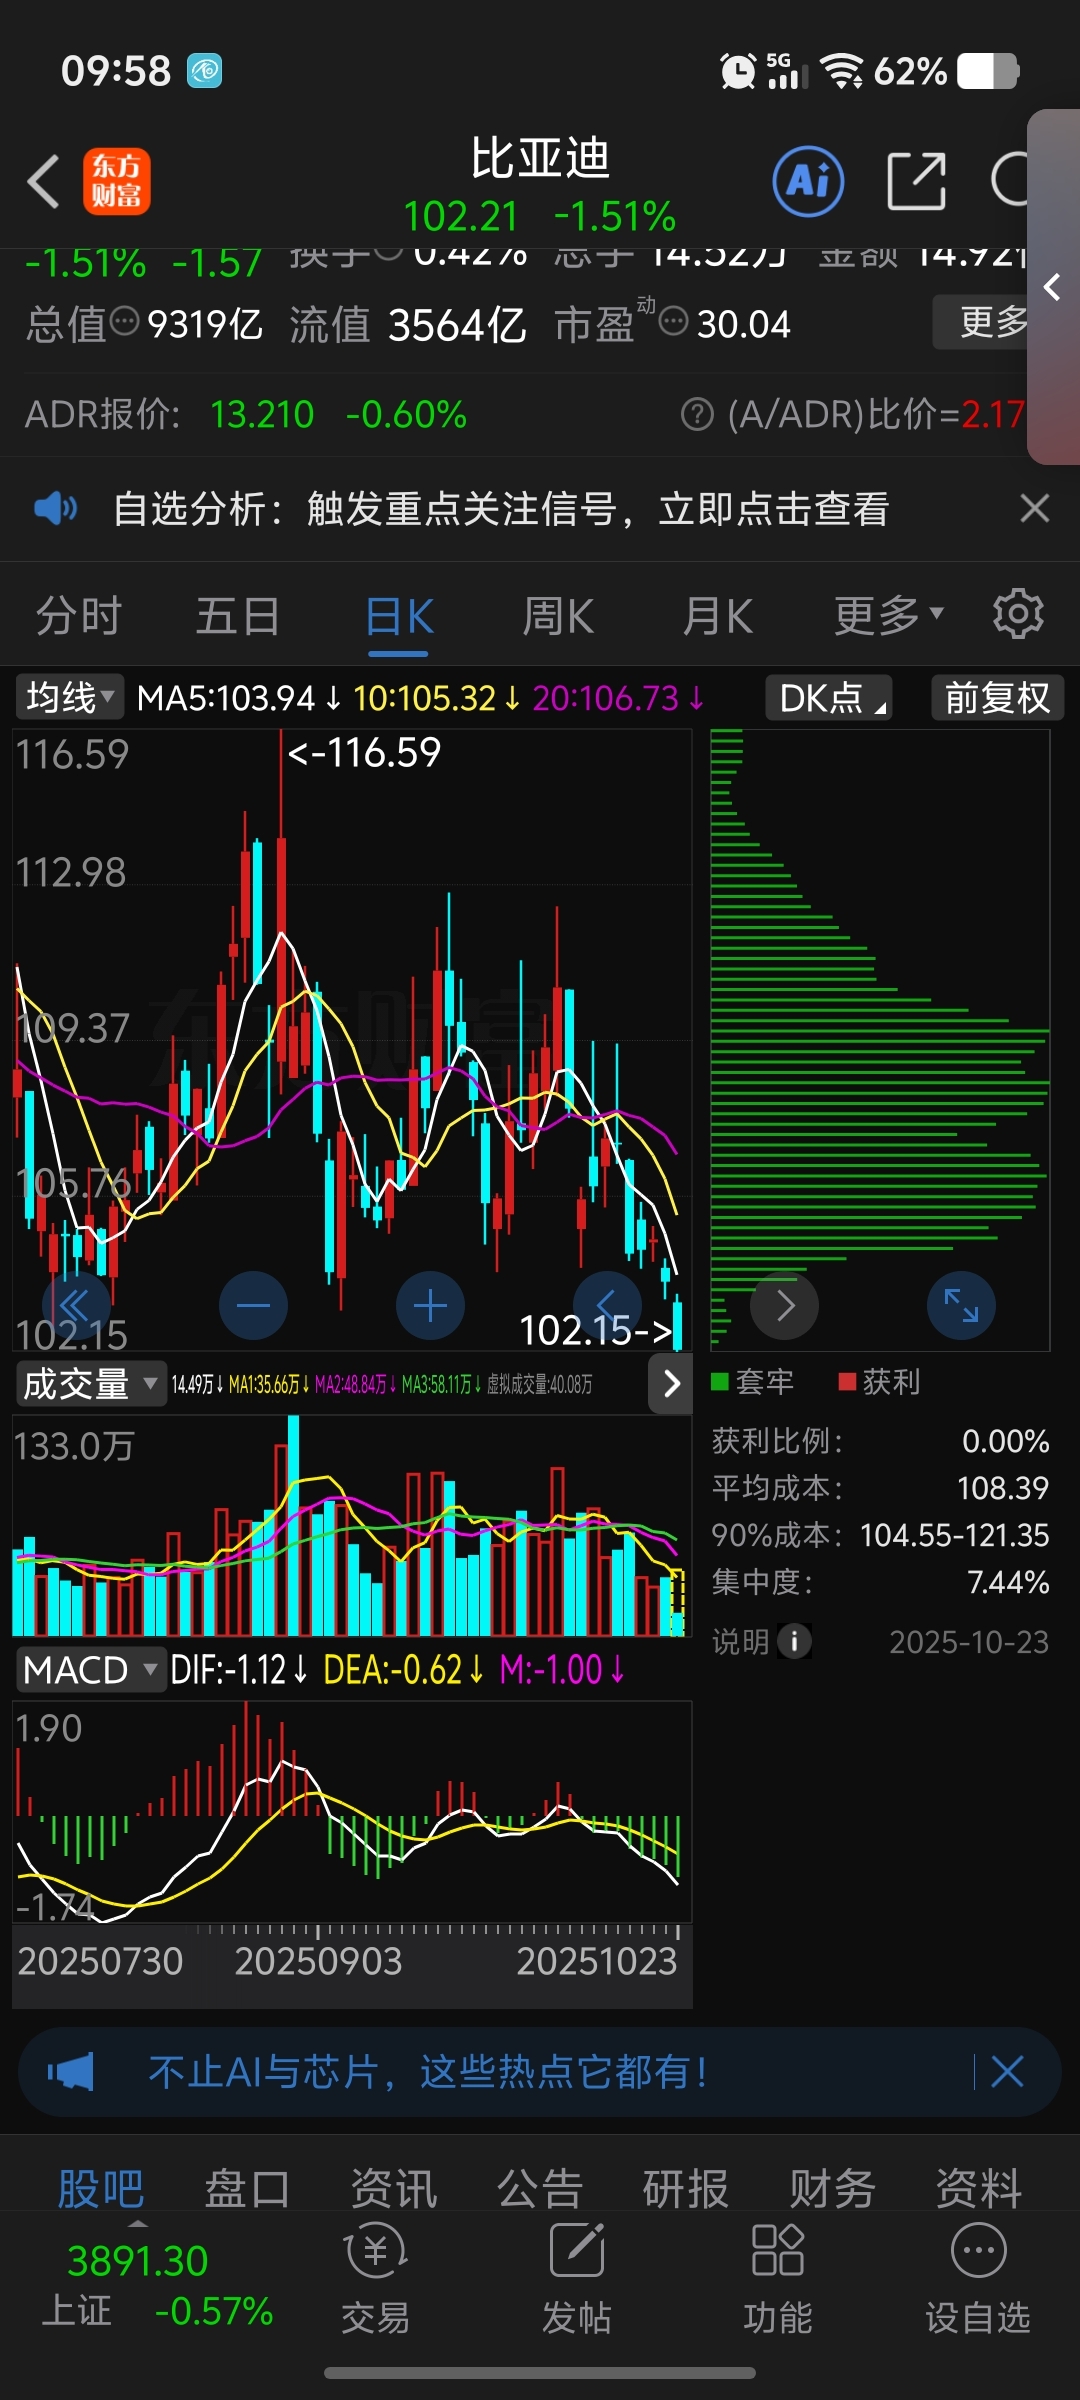Tap the battery indicator in status bar
Image resolution: width=1080 pixels, height=2400 pixels.
[988, 71]
